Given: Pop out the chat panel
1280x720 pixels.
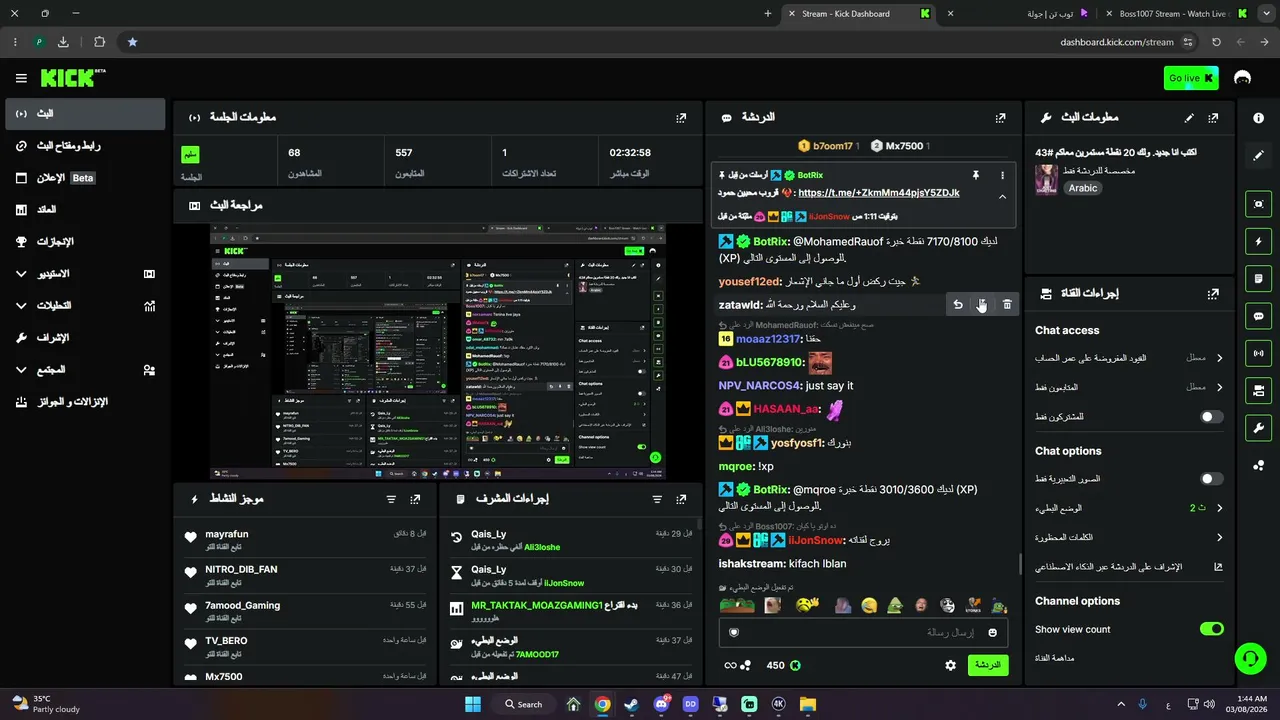Looking at the screenshot, I should click(x=1000, y=118).
